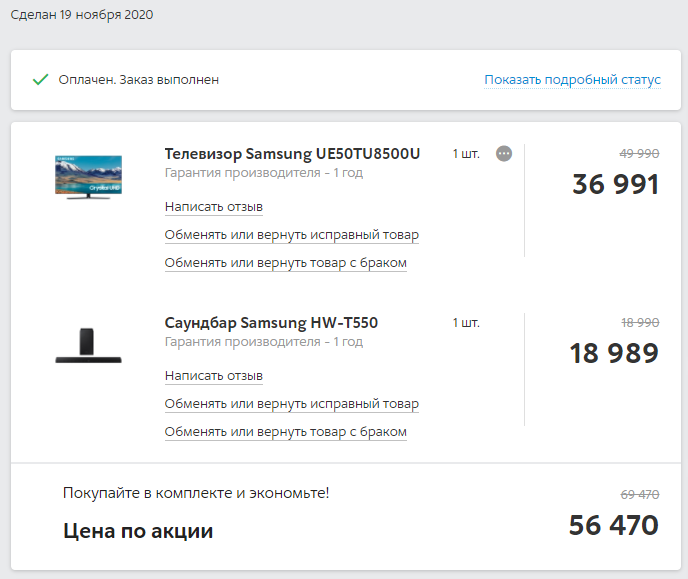This screenshot has width=688, height=579.
Task: Exchange or return working soundbar
Action: click(291, 404)
